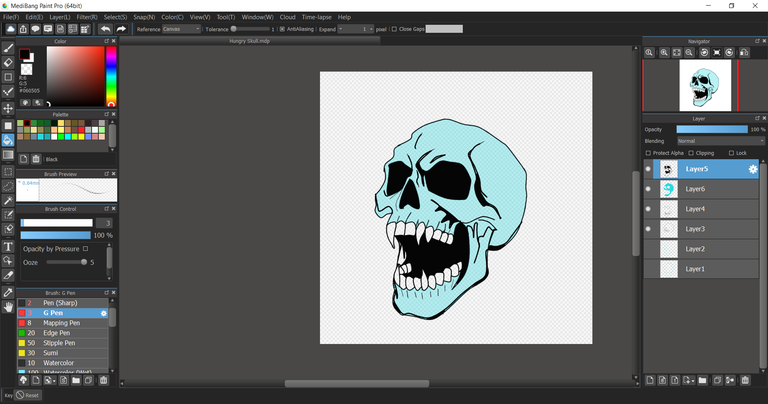The width and height of the screenshot is (768, 404).
Task: Click the fit-to-window icon in Navigator
Action: coord(676,52)
